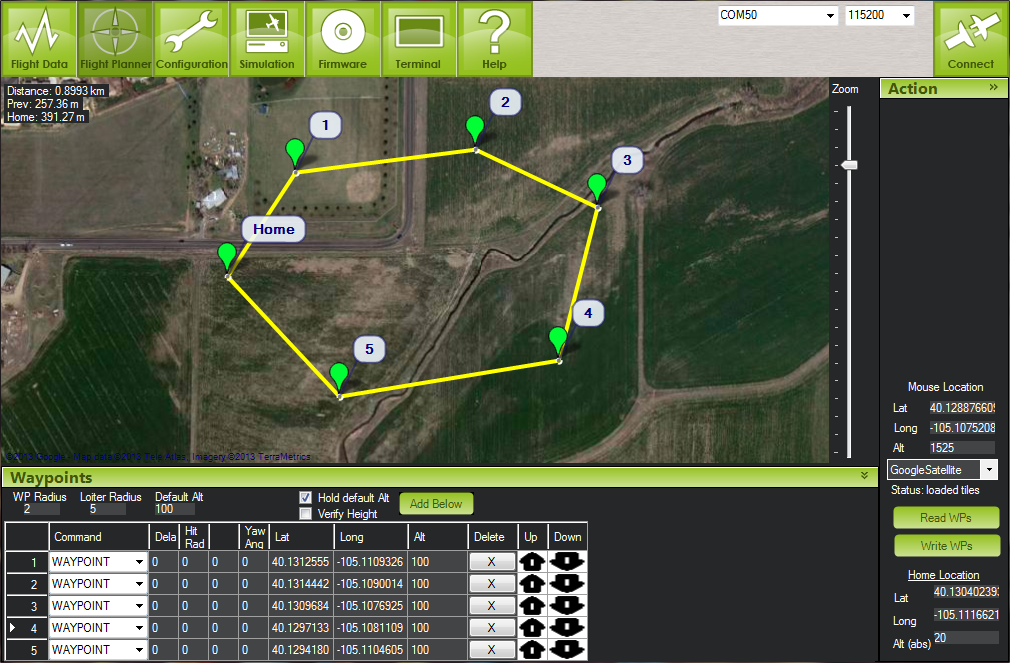Click Lat cell 40.1312555
The width and height of the screenshot is (1010, 663).
301,562
